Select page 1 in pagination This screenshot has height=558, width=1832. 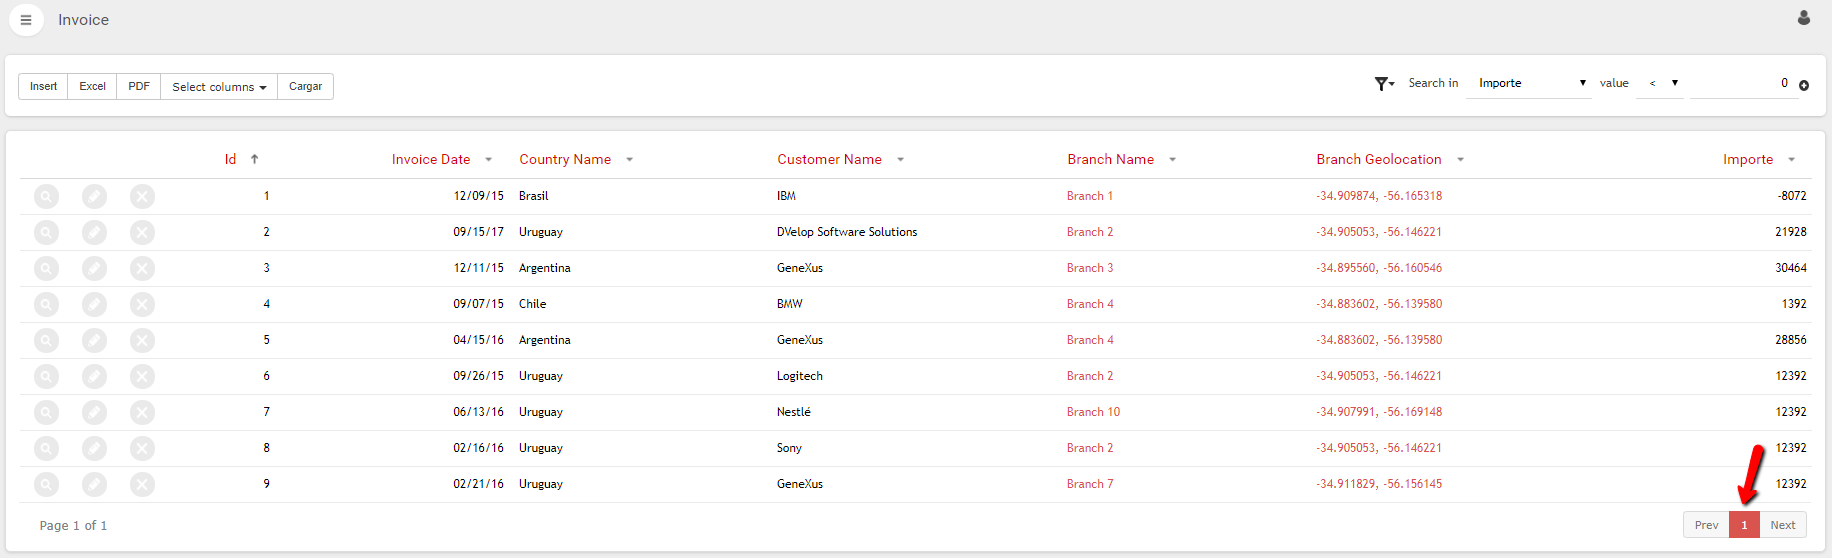click(1744, 525)
